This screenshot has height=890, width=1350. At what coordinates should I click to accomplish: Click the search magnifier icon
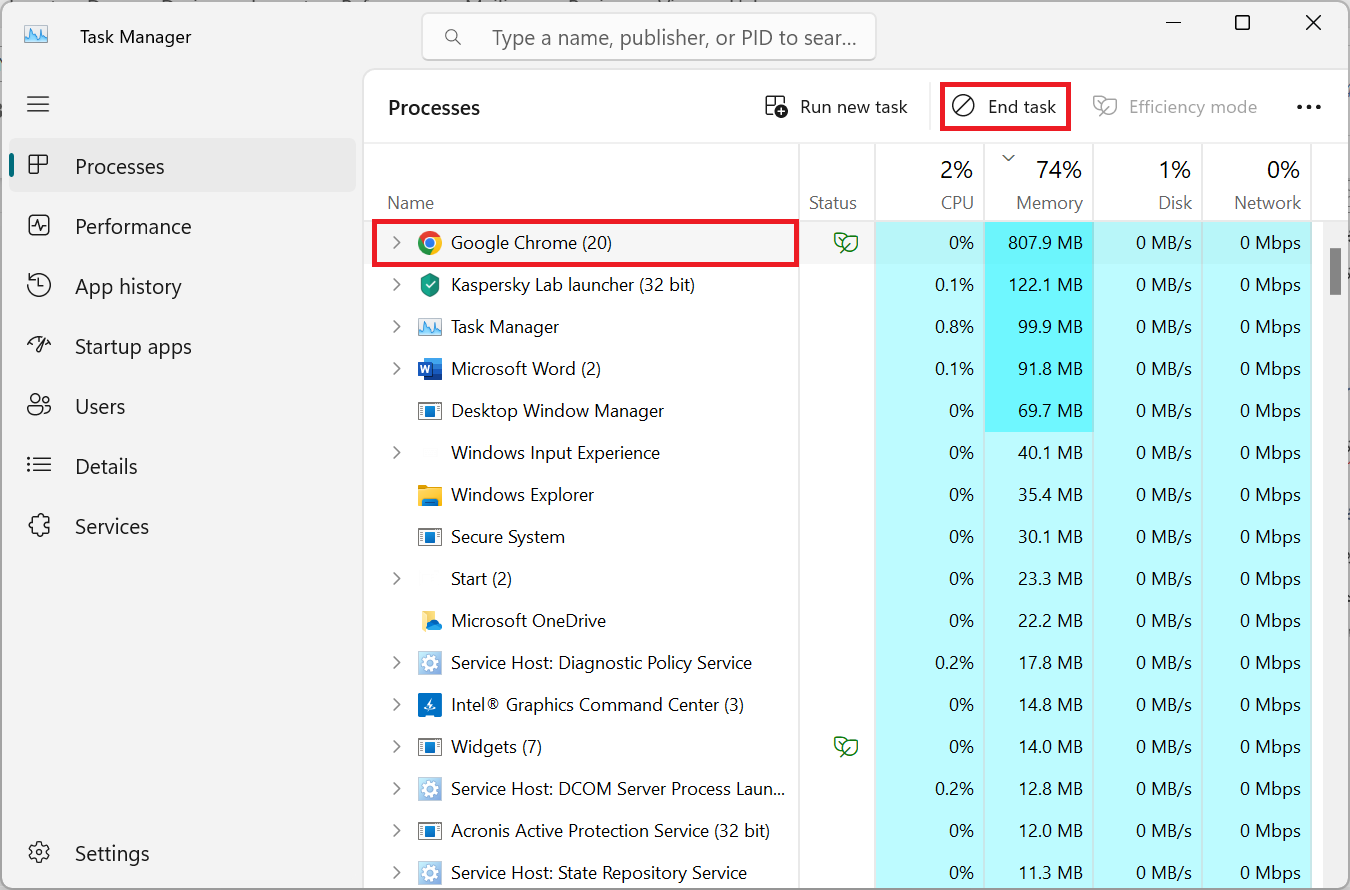point(453,37)
